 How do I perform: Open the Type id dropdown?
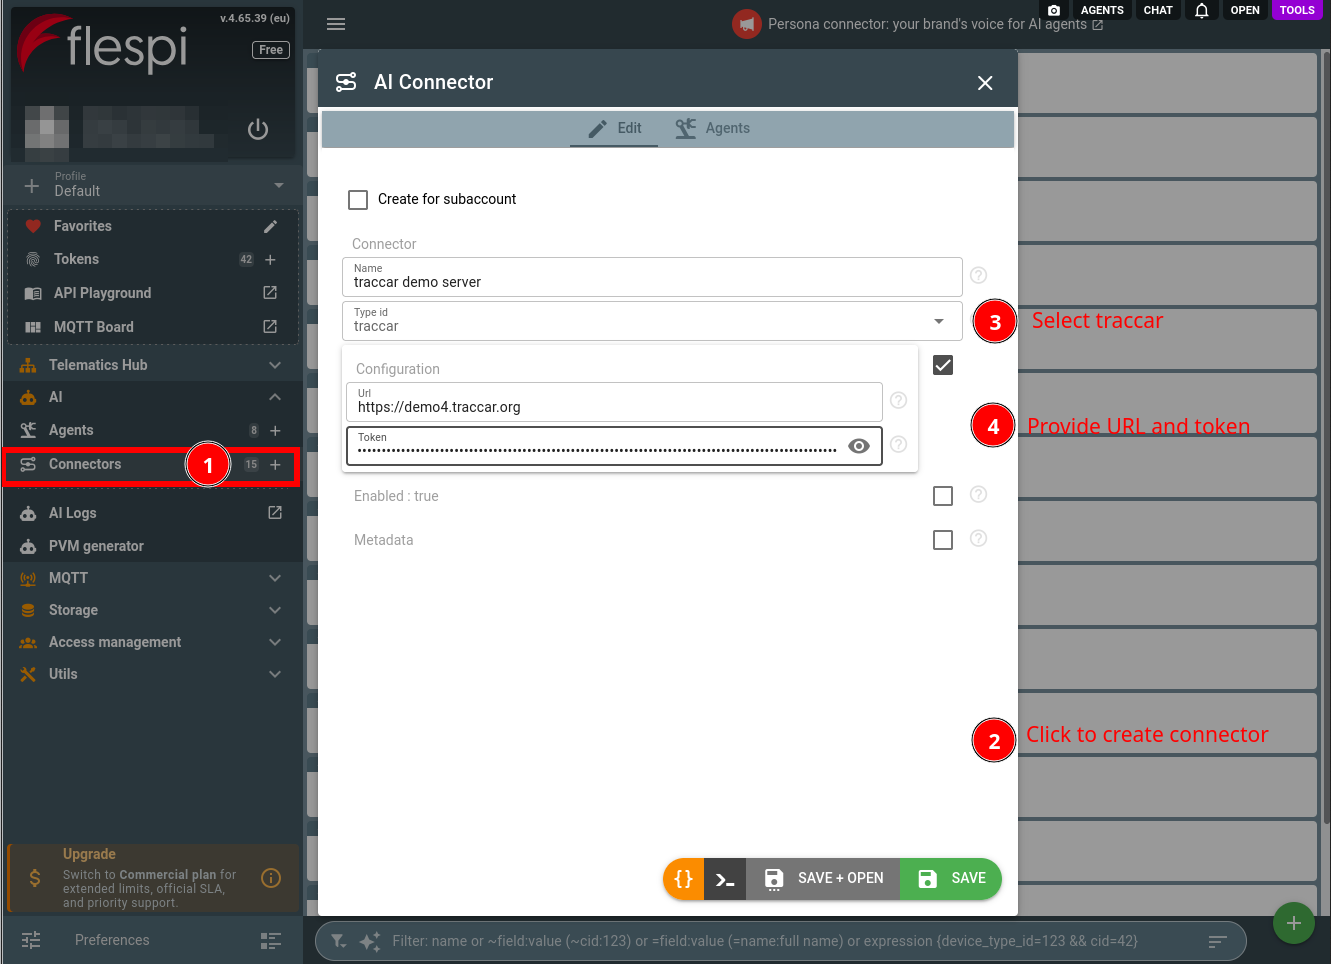pyautogui.click(x=652, y=321)
